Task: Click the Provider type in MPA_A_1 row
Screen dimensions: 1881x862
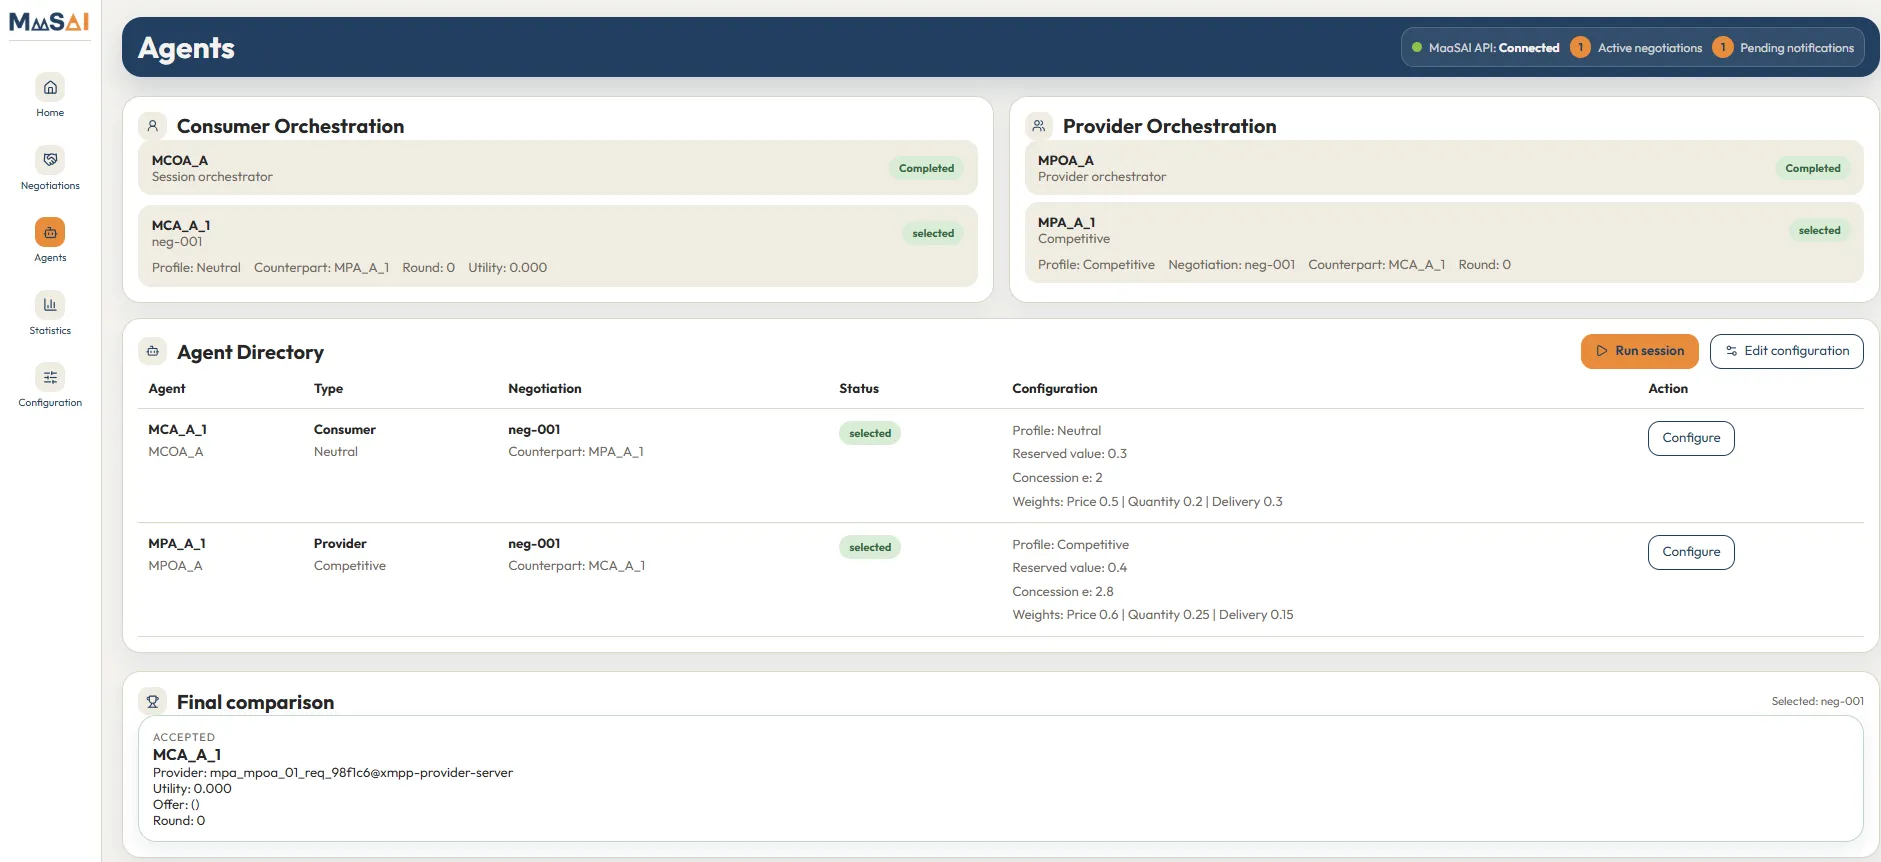Action: click(340, 544)
